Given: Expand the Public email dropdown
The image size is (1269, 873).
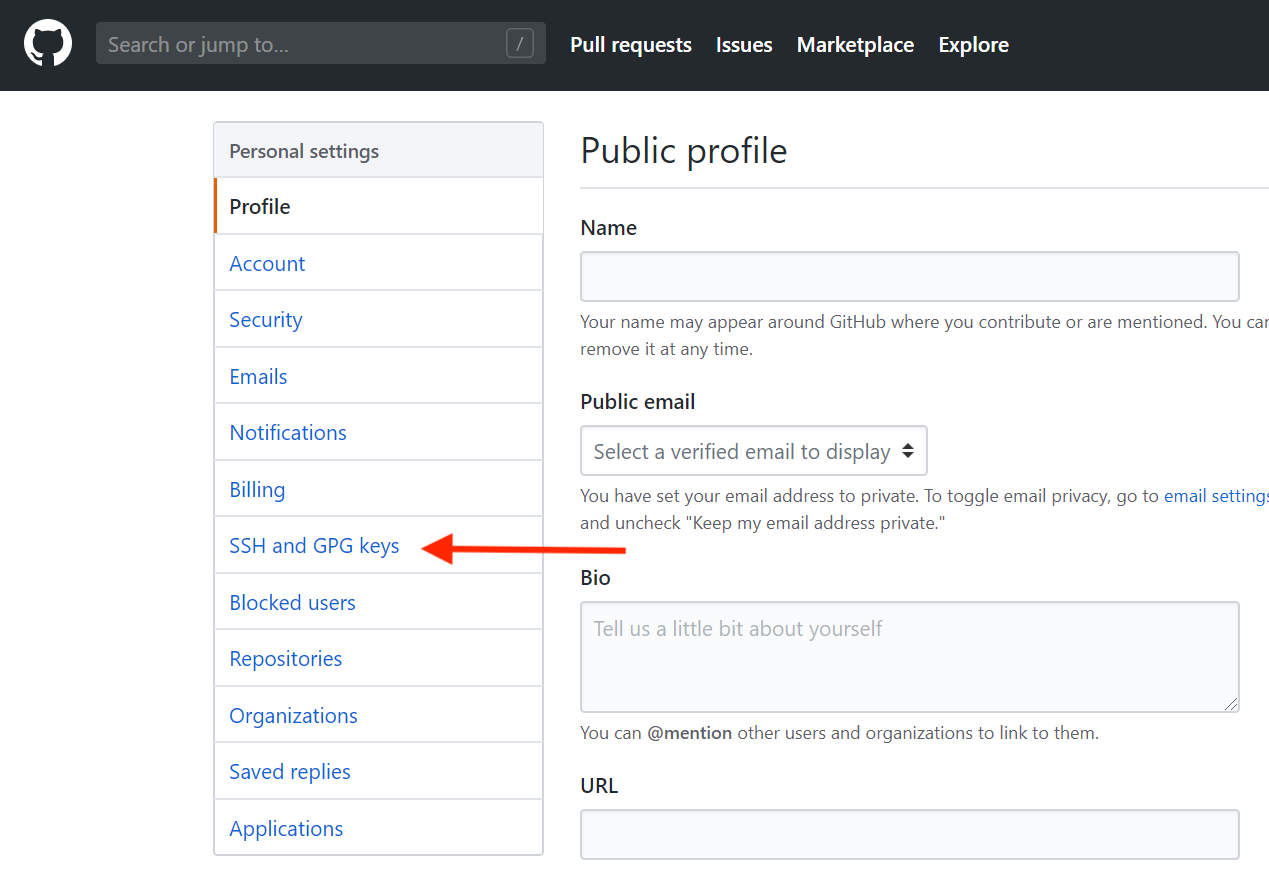Looking at the screenshot, I should coord(753,451).
